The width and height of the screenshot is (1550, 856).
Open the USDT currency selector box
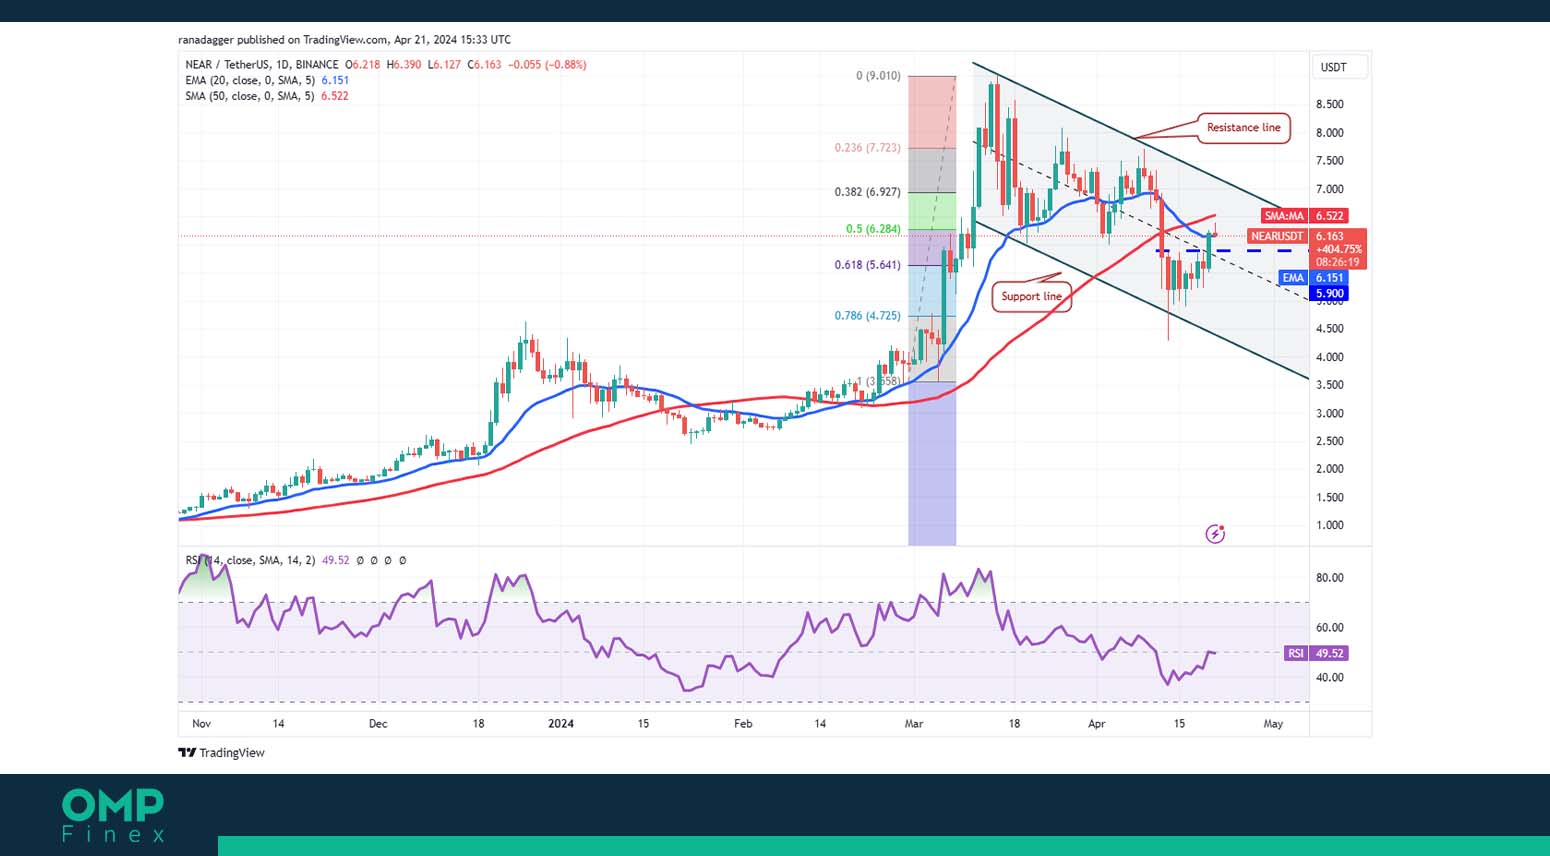click(1339, 67)
